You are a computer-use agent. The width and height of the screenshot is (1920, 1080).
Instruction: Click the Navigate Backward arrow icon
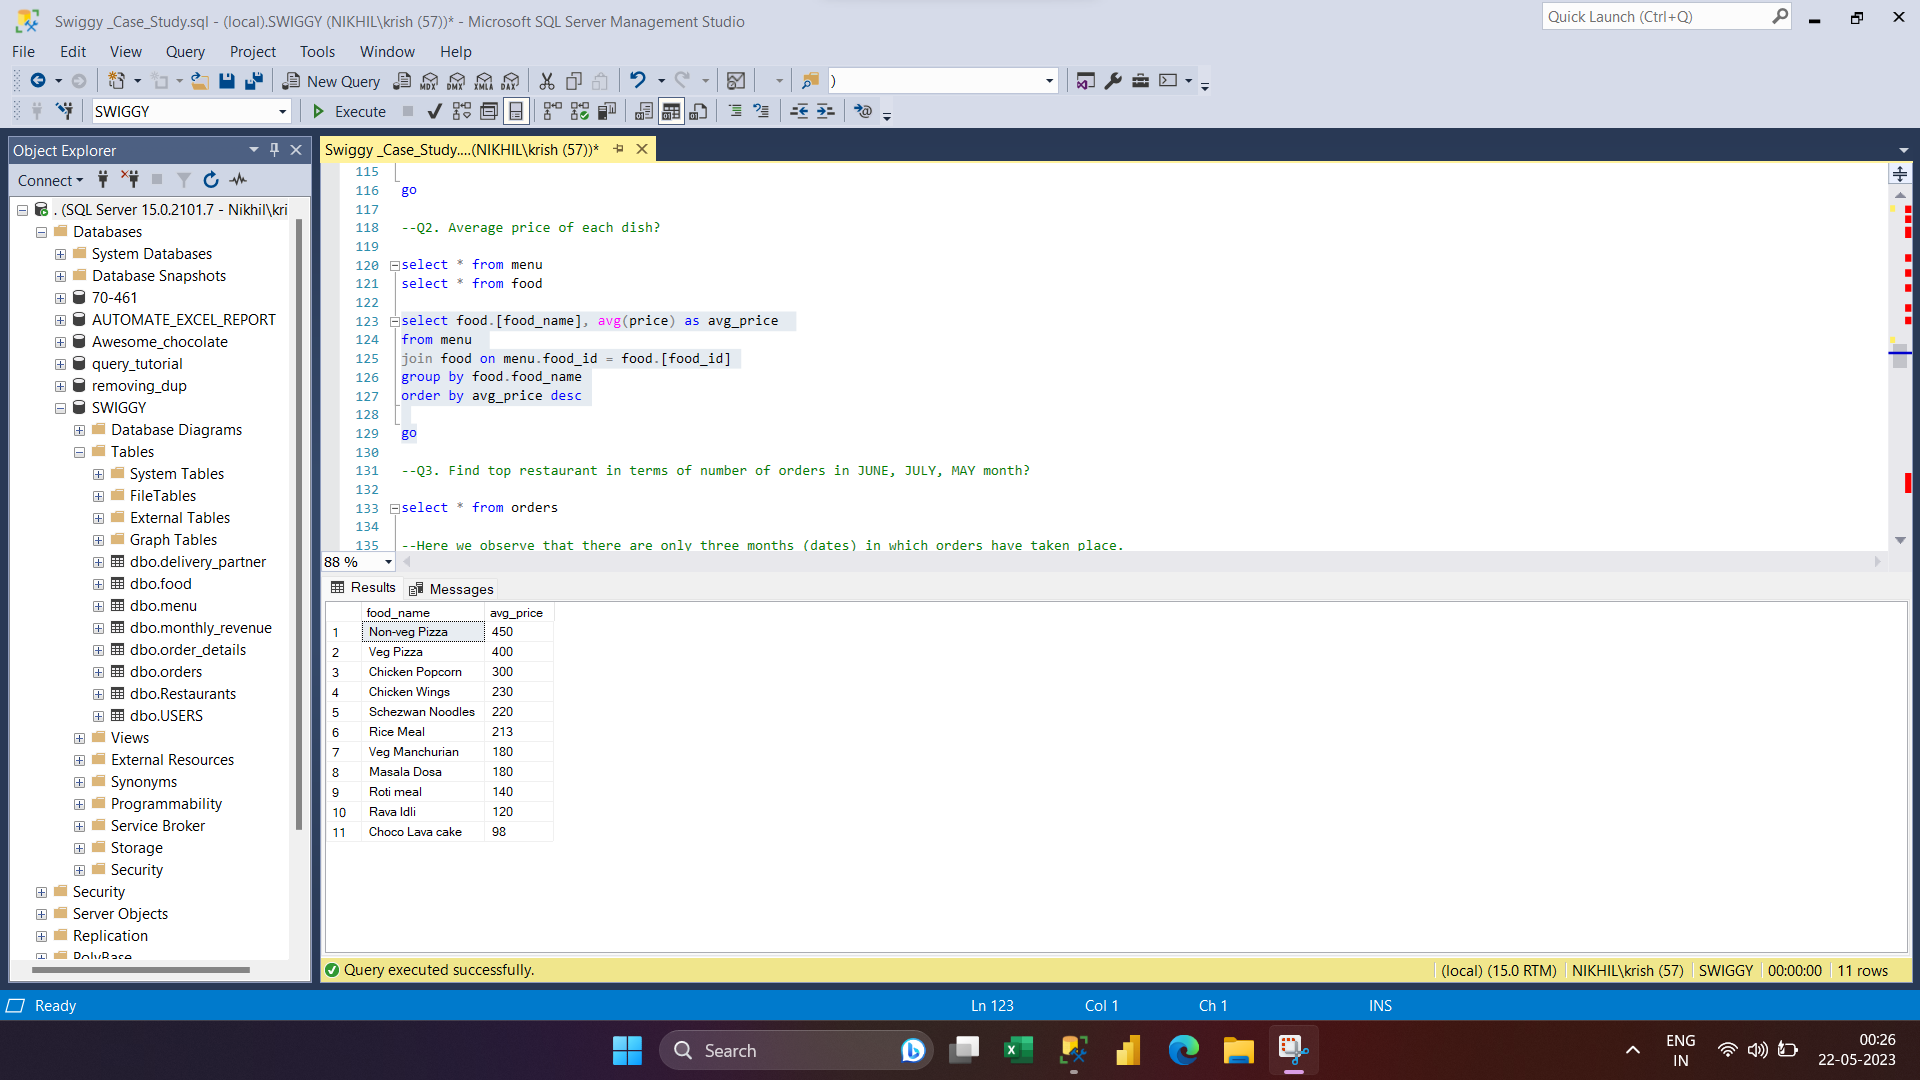pos(38,81)
